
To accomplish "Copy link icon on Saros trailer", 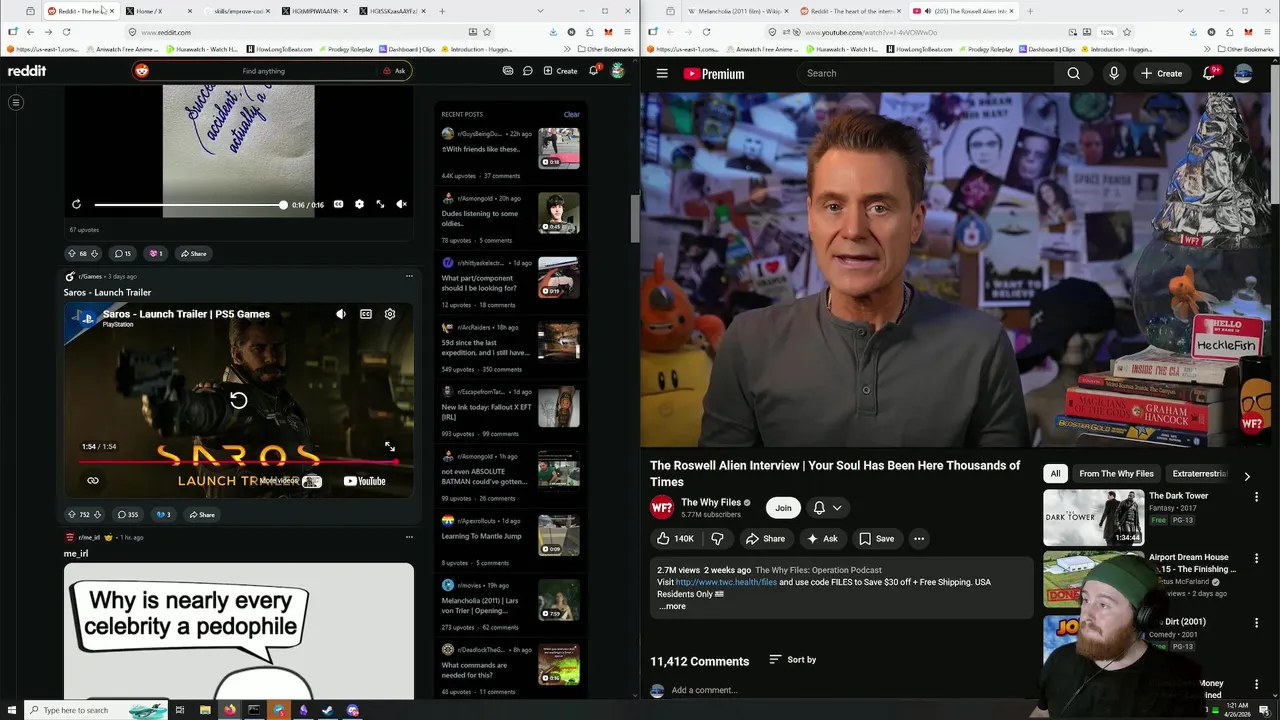I will point(93,481).
